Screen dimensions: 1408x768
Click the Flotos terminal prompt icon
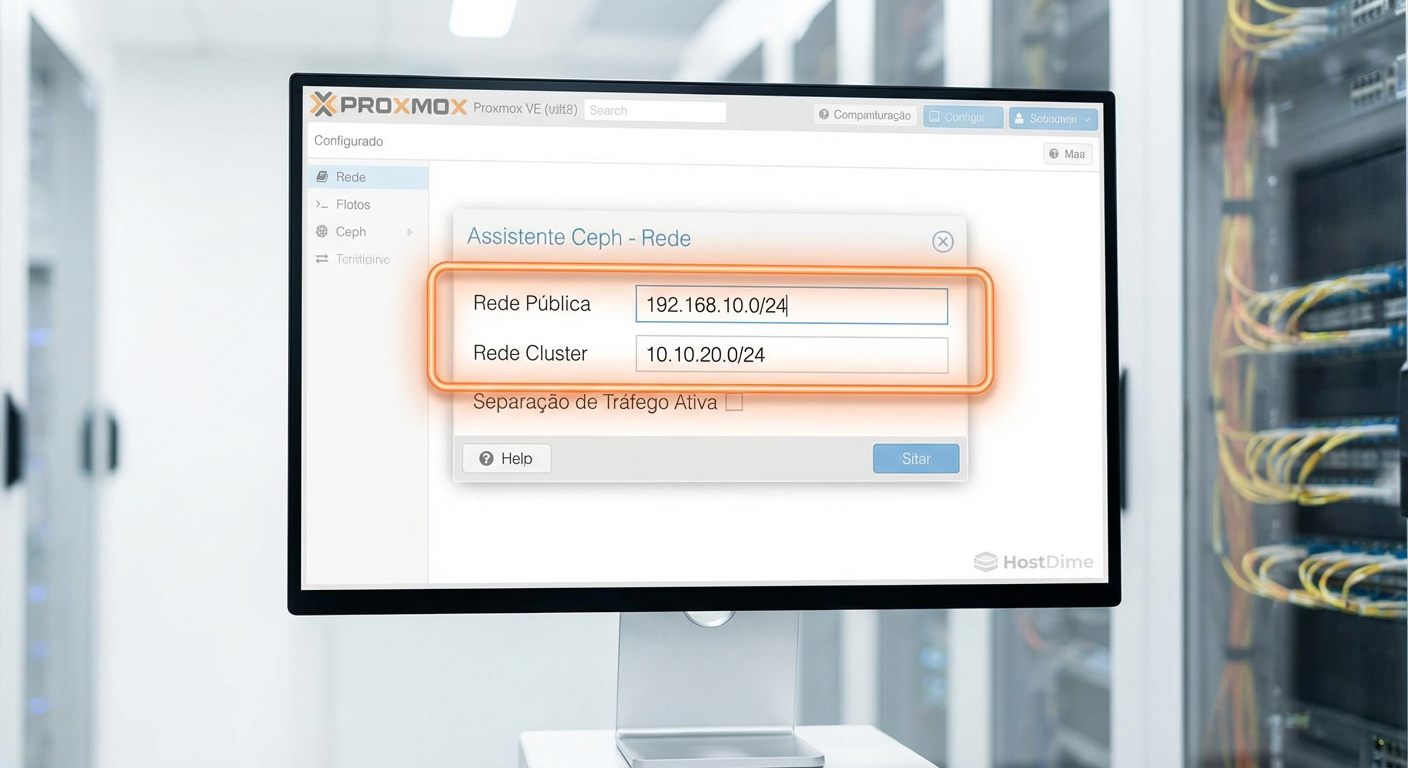(322, 204)
